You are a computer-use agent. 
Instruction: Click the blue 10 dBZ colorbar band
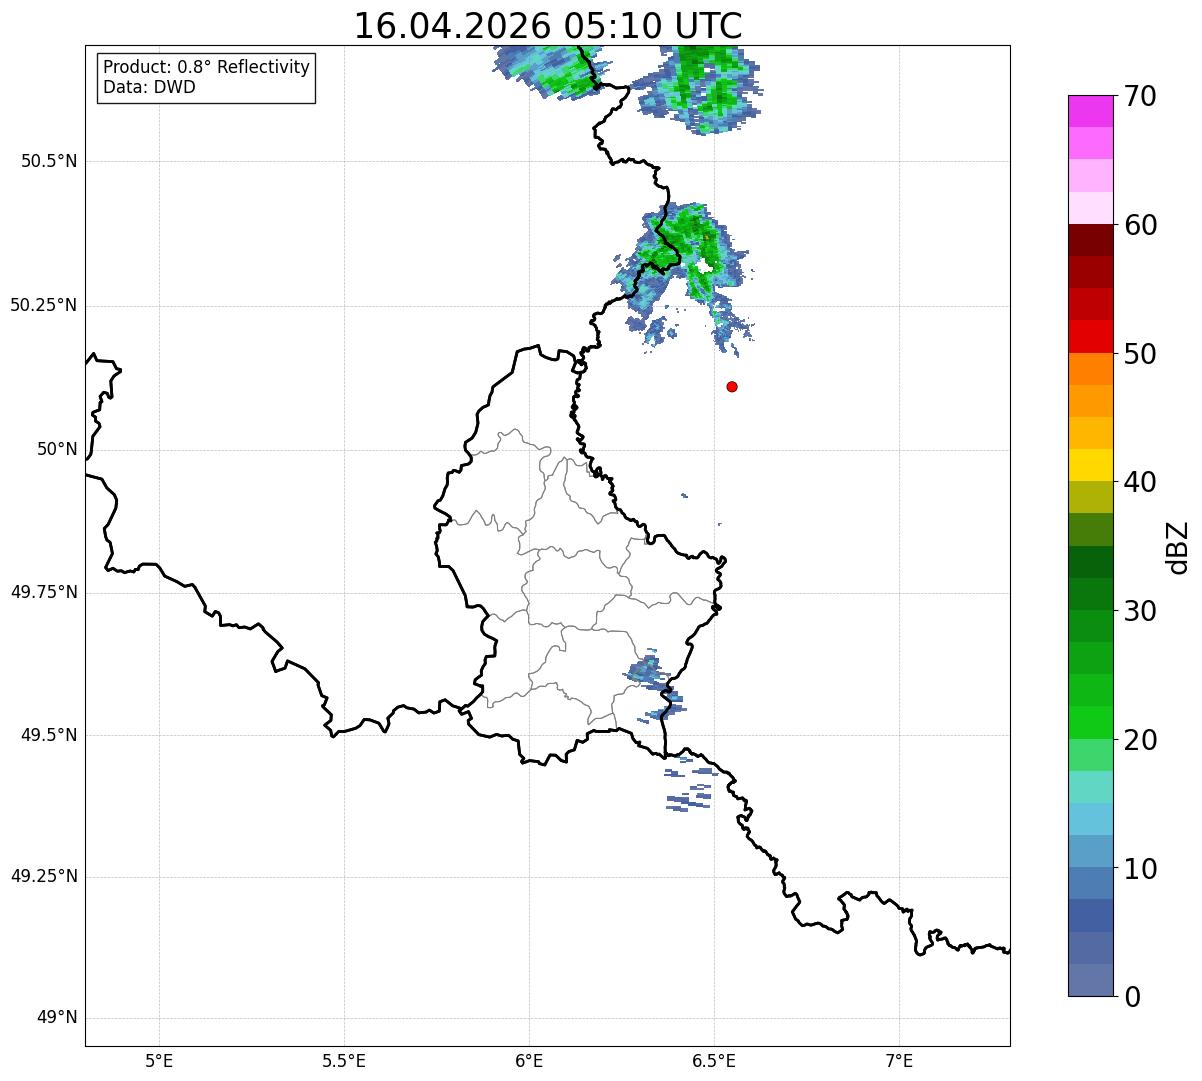pyautogui.click(x=1084, y=852)
